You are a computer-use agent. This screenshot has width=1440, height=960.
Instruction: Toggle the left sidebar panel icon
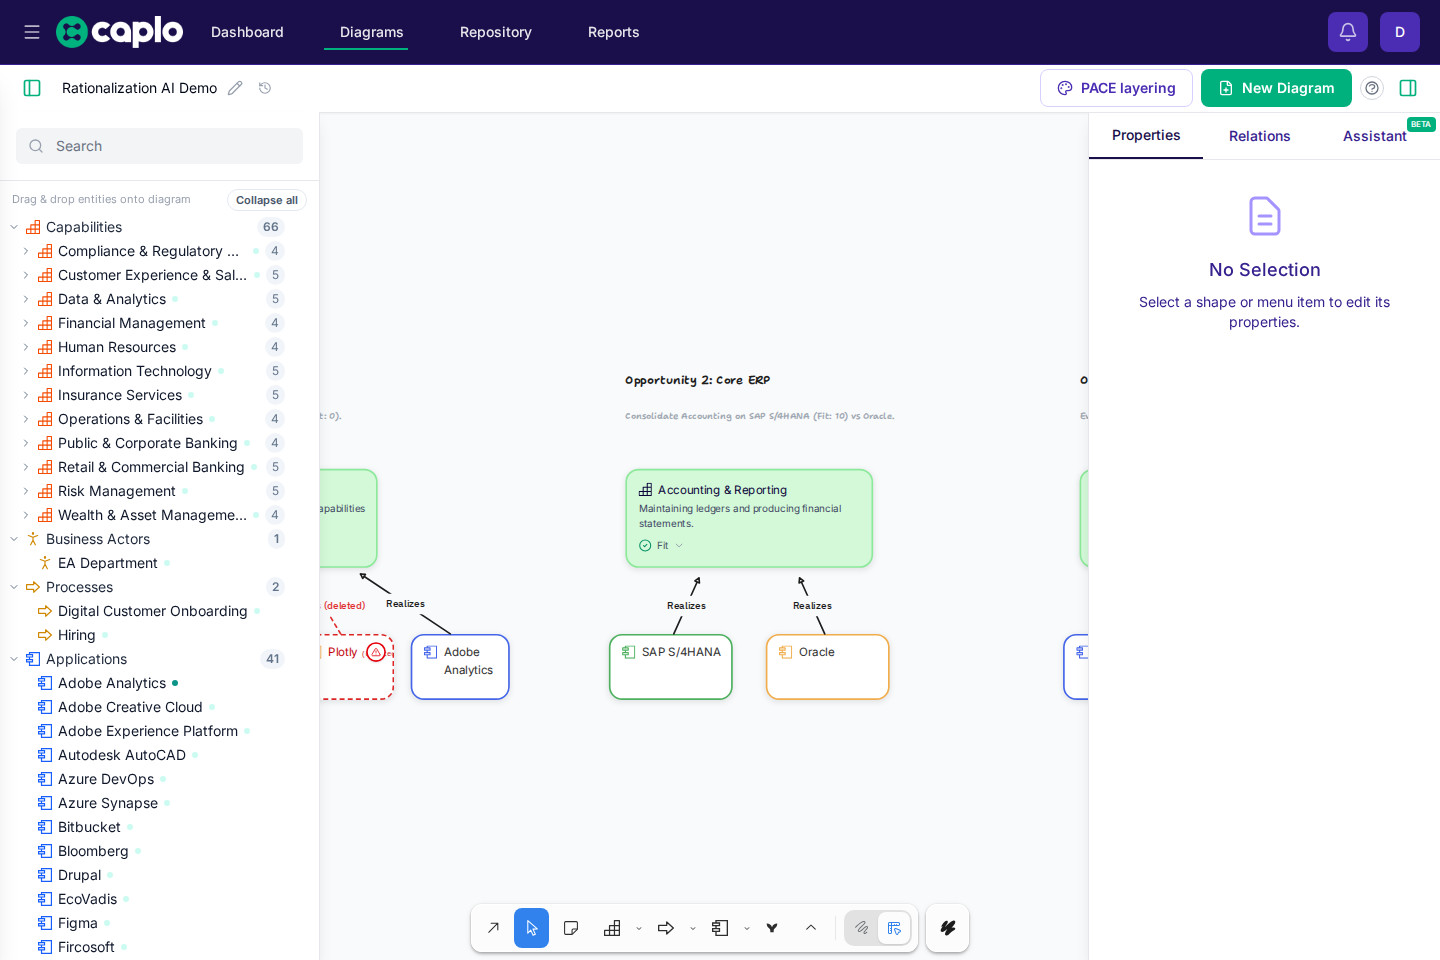point(32,88)
